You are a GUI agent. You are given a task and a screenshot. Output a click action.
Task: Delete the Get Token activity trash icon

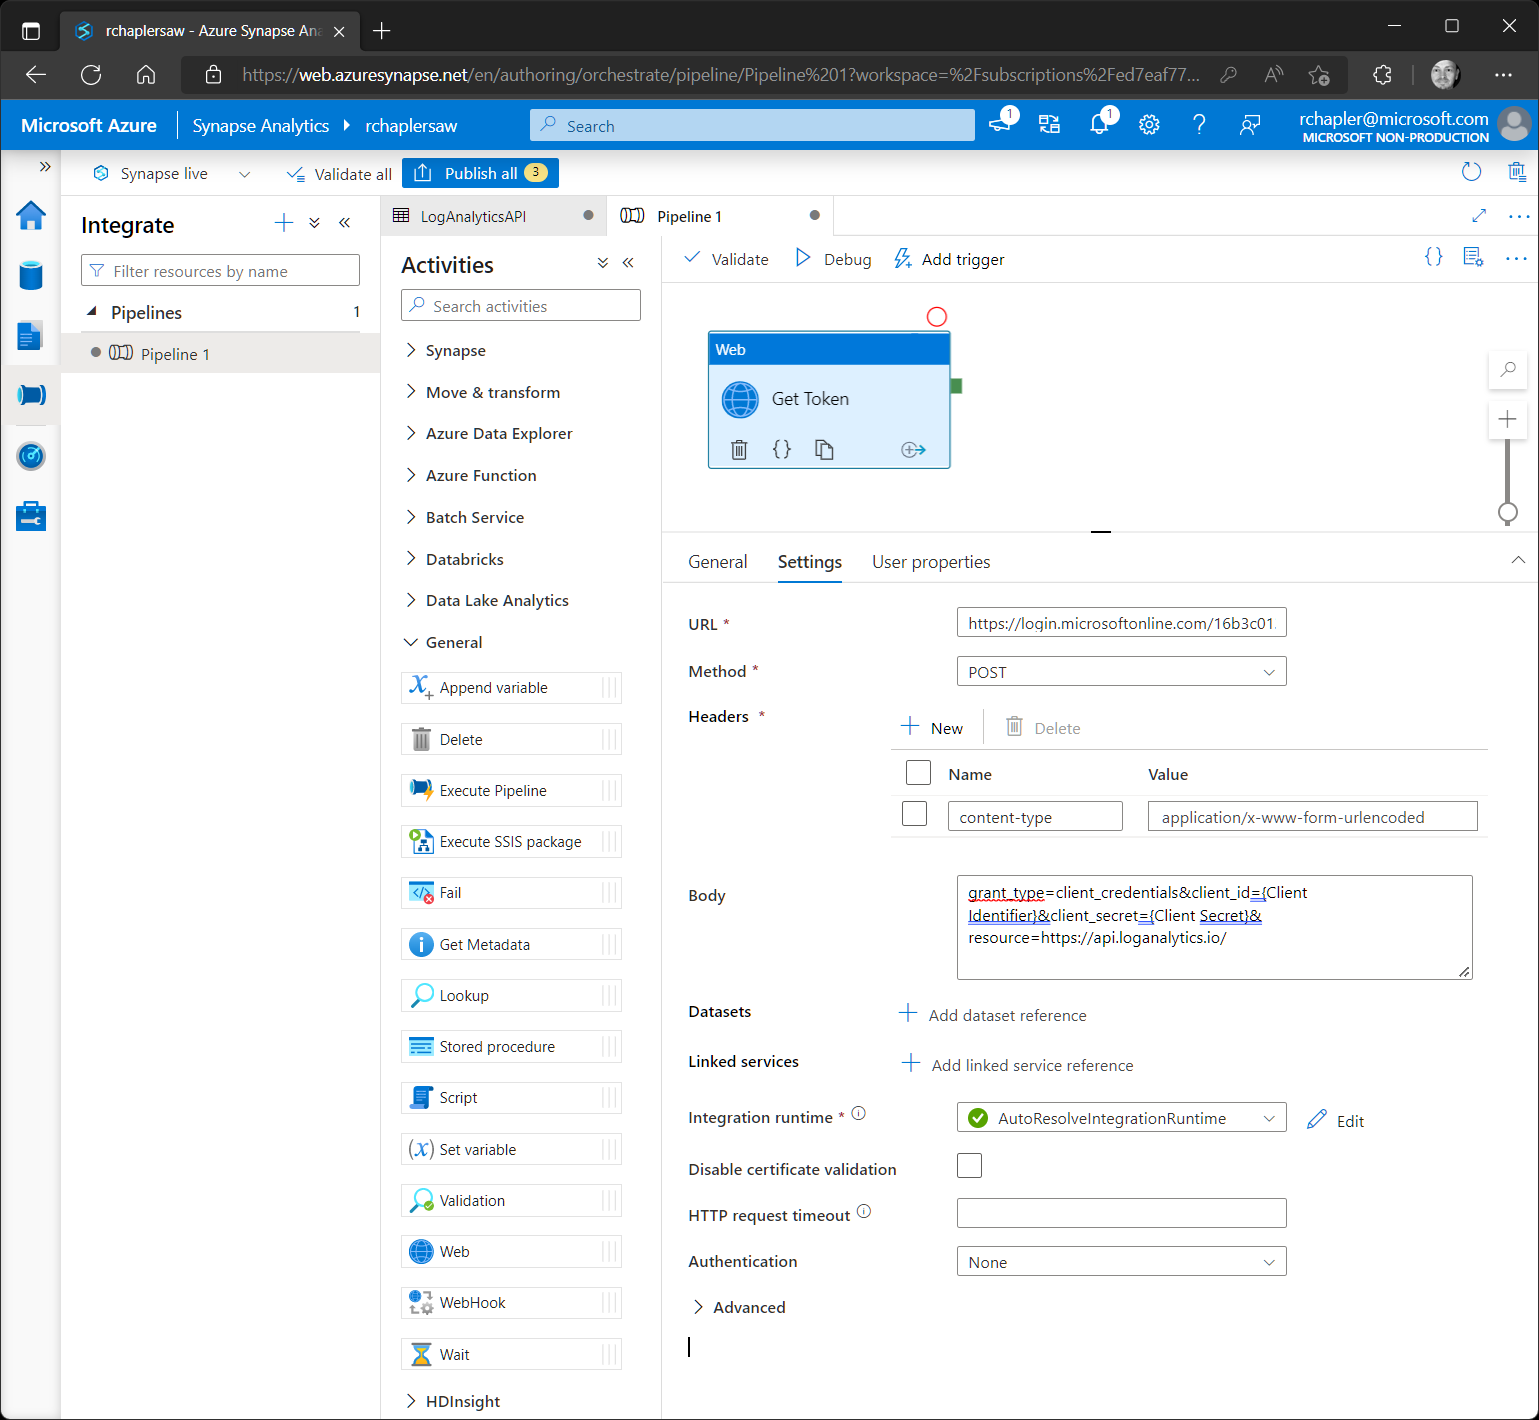(739, 450)
